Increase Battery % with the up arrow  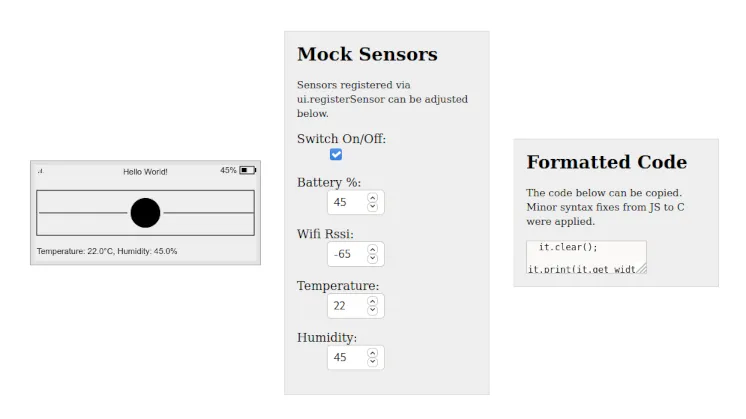click(x=373, y=197)
